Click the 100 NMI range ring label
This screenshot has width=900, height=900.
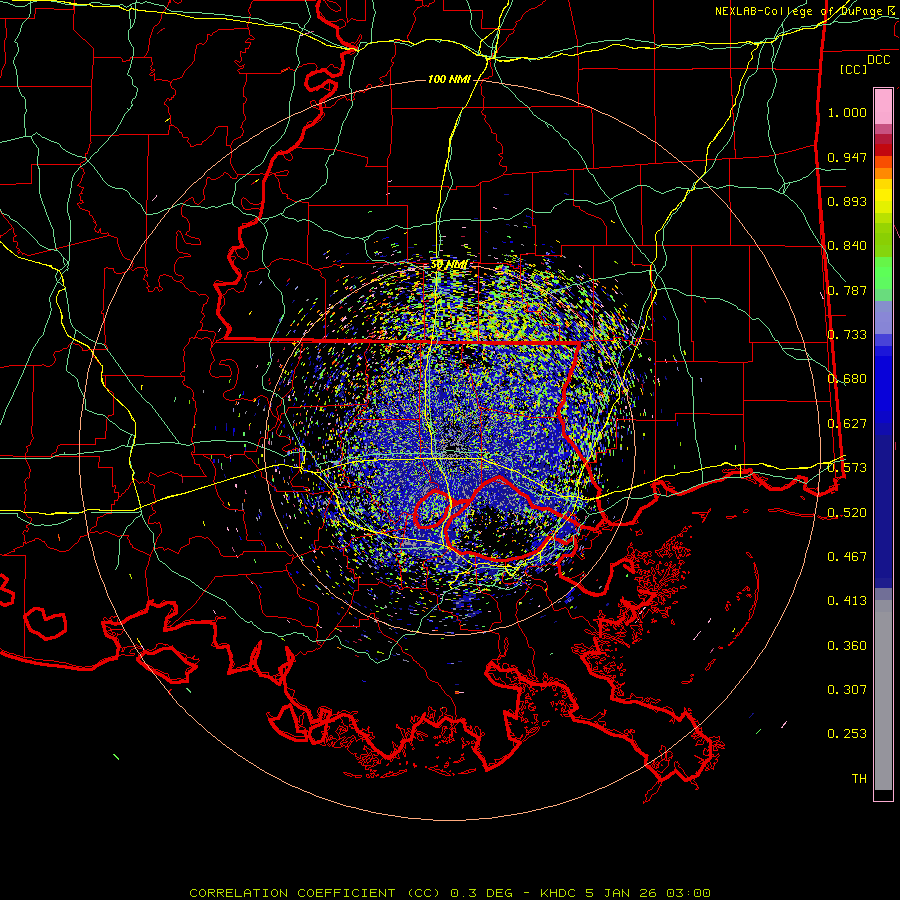pyautogui.click(x=449, y=79)
